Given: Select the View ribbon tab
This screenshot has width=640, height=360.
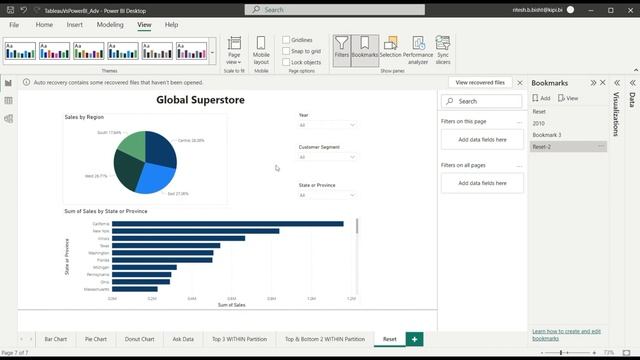Looking at the screenshot, I should tap(144, 25).
